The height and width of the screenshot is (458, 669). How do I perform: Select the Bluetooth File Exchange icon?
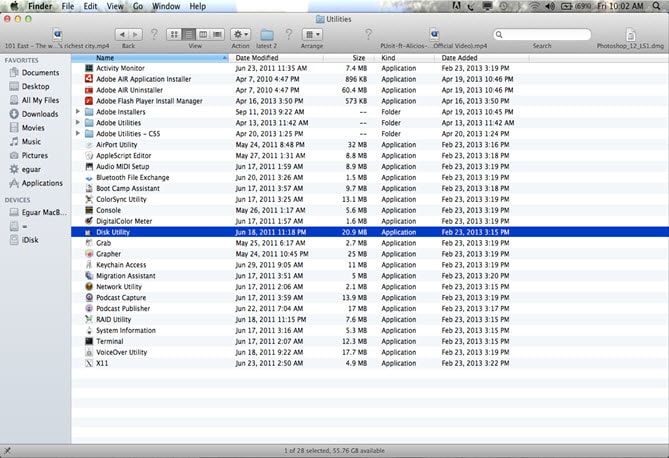89,178
